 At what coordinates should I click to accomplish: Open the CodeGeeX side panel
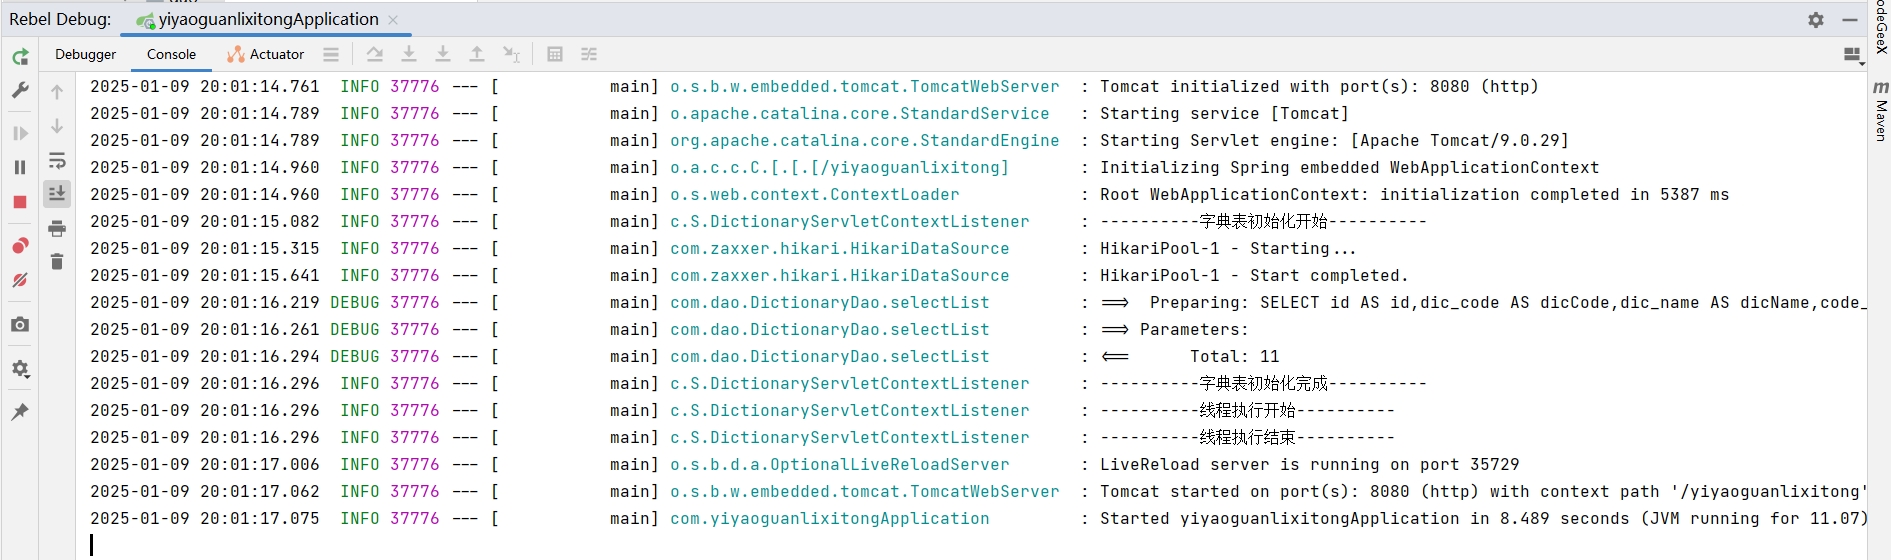coord(1881,27)
